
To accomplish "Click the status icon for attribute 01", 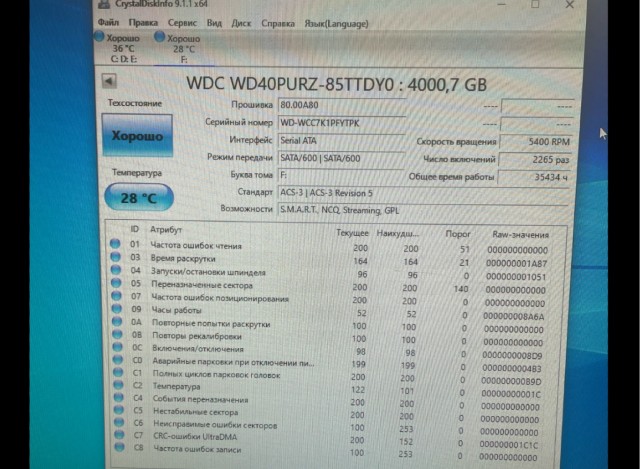I will pyautogui.click(x=115, y=244).
